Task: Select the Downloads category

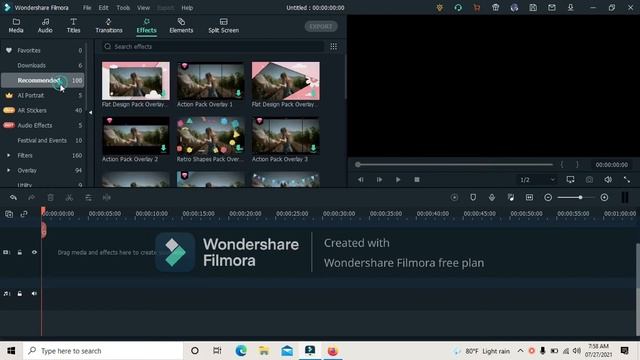Action: (x=43, y=65)
